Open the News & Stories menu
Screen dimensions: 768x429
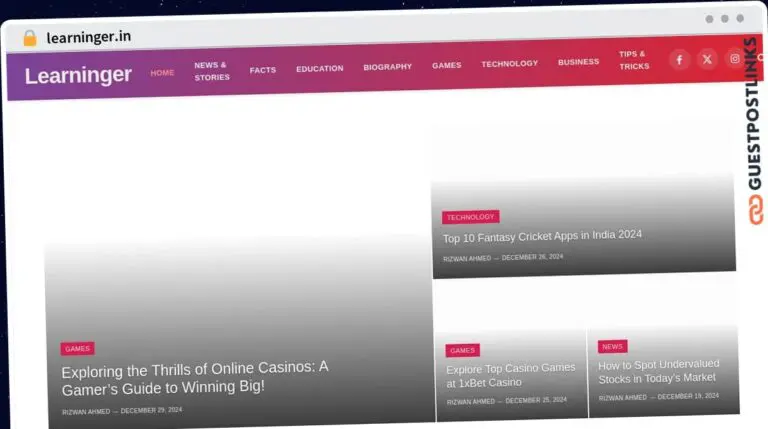(x=212, y=71)
